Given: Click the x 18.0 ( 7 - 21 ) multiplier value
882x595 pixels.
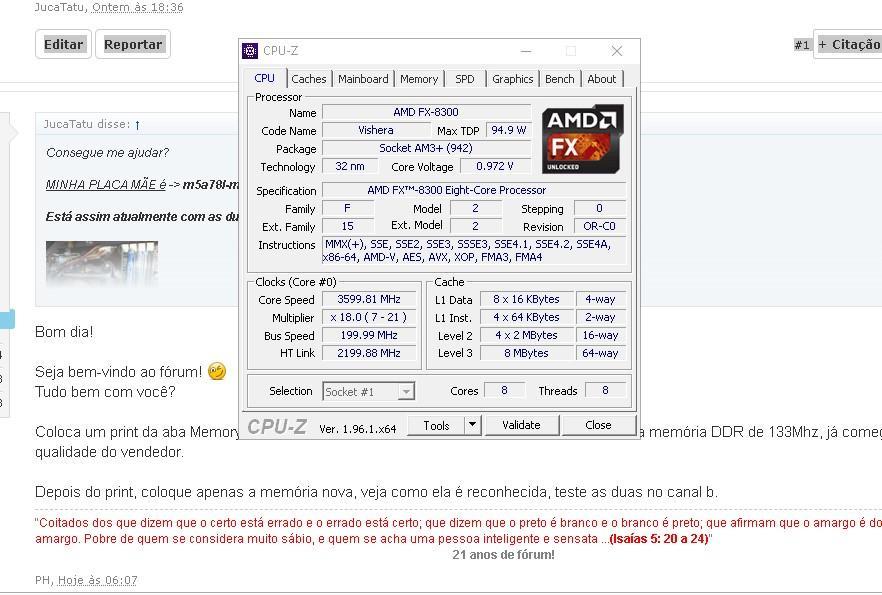Looking at the screenshot, I should (368, 317).
